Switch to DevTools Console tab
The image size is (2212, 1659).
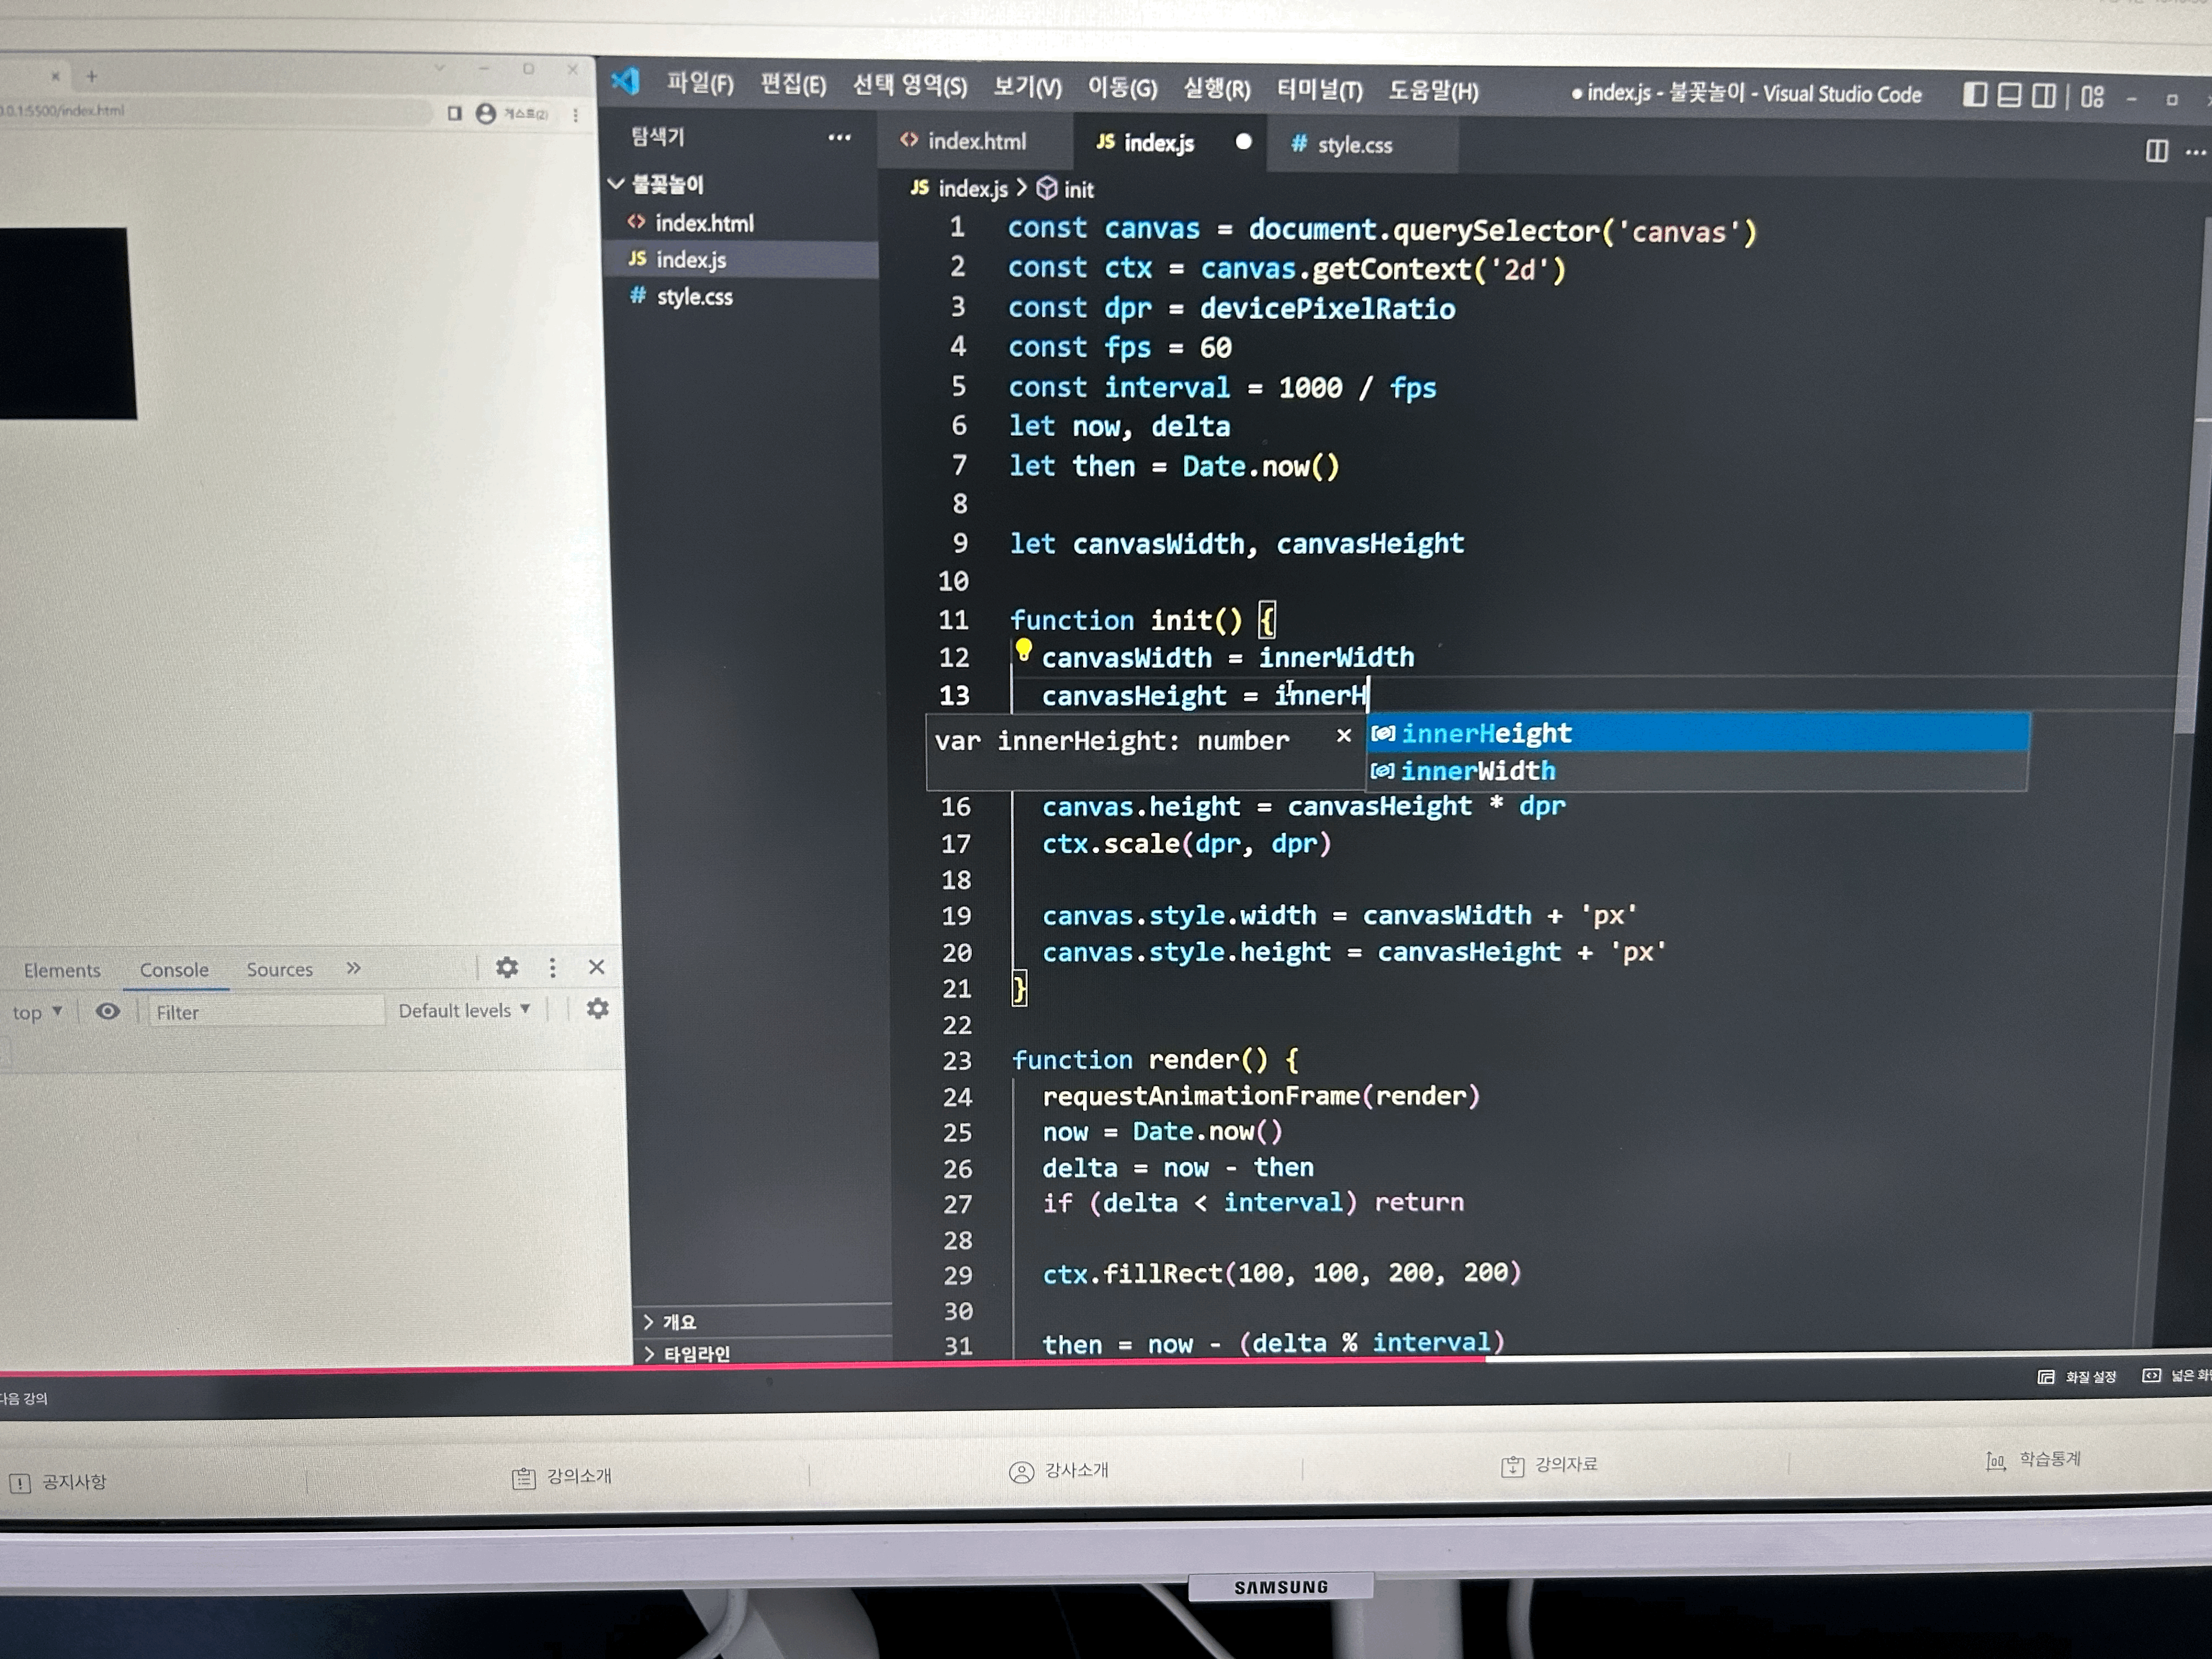[x=174, y=970]
